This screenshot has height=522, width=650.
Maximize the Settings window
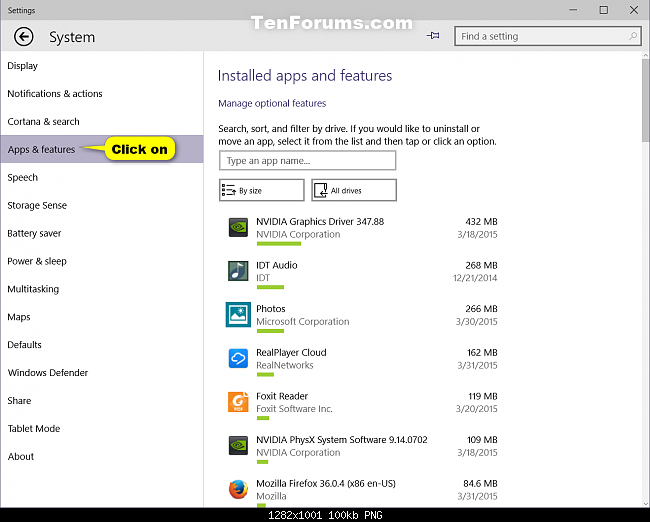tap(604, 10)
